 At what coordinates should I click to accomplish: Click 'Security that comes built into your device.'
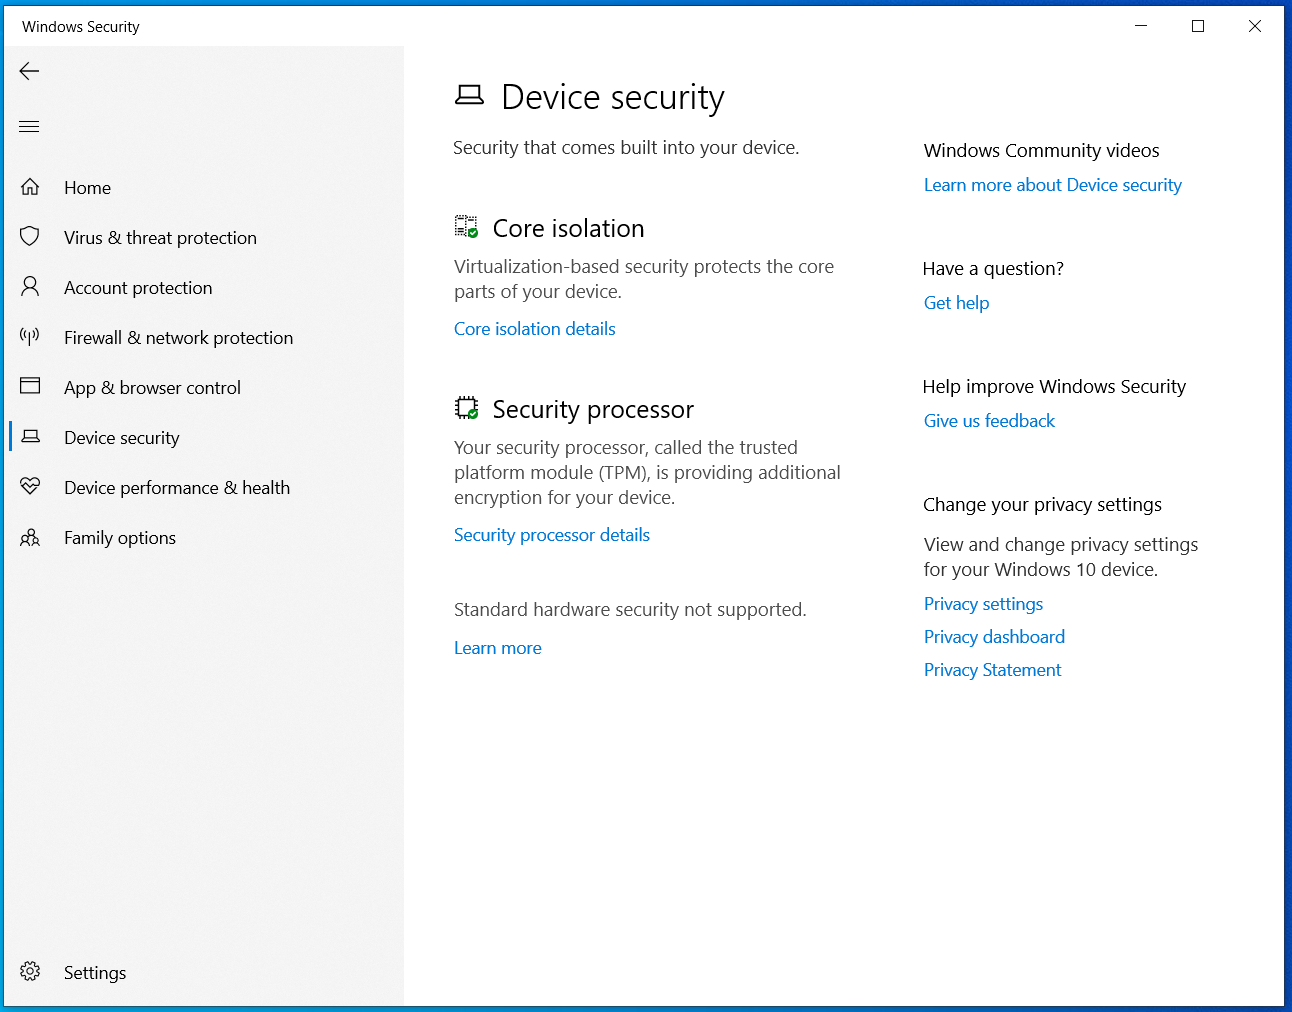(626, 148)
